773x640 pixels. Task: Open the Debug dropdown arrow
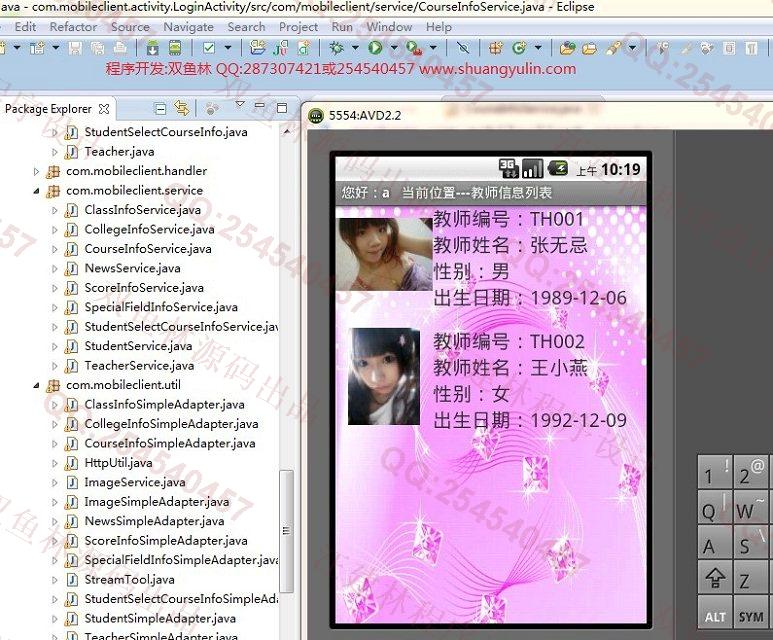click(355, 48)
